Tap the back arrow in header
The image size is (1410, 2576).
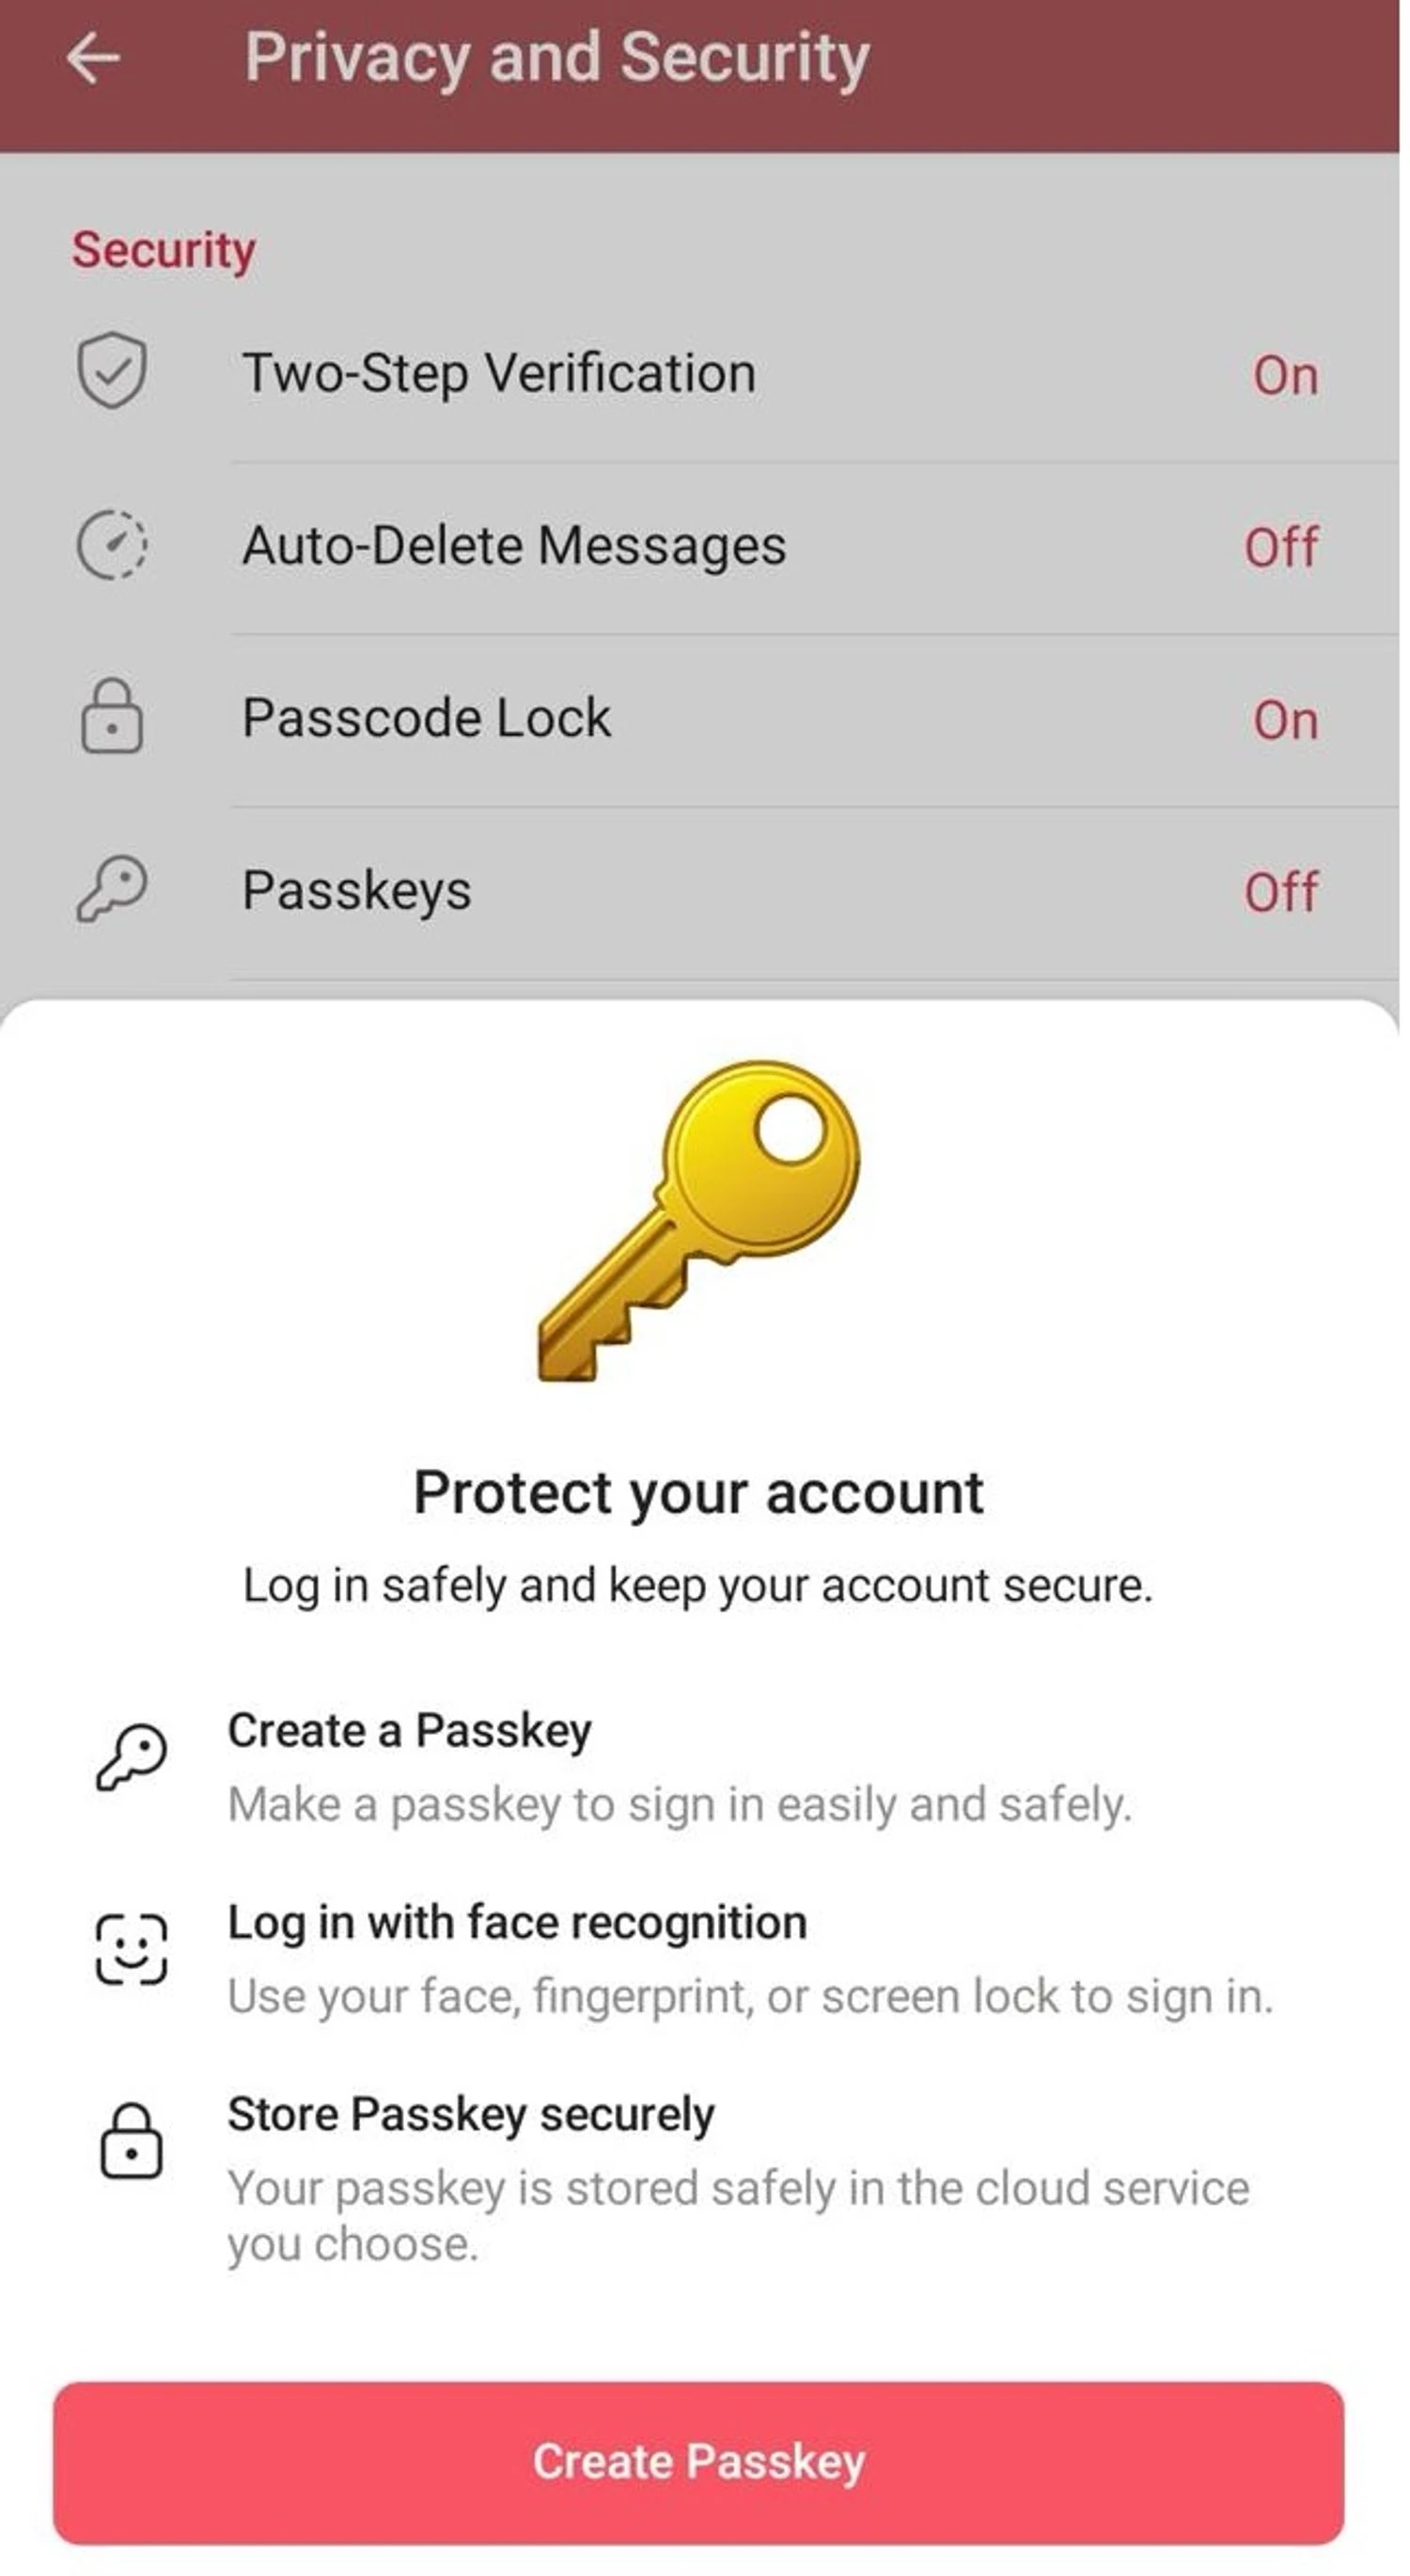click(93, 58)
